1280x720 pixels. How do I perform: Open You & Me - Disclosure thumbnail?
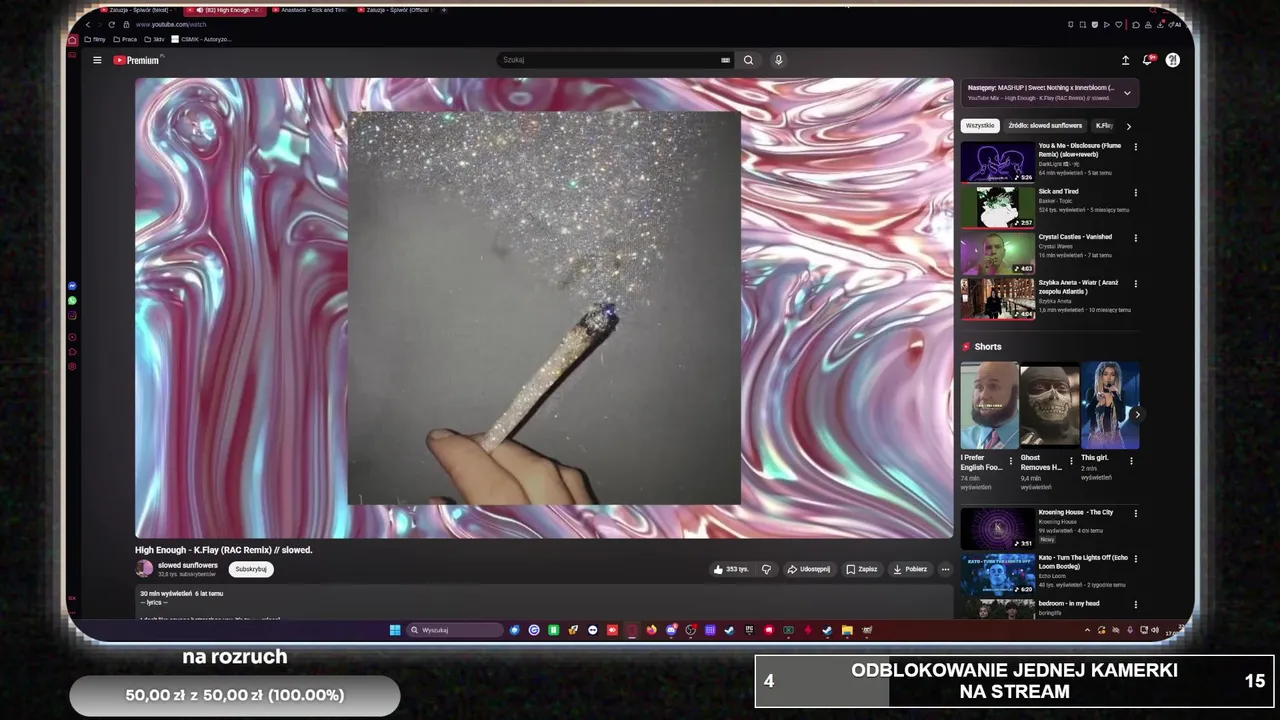(x=997, y=162)
